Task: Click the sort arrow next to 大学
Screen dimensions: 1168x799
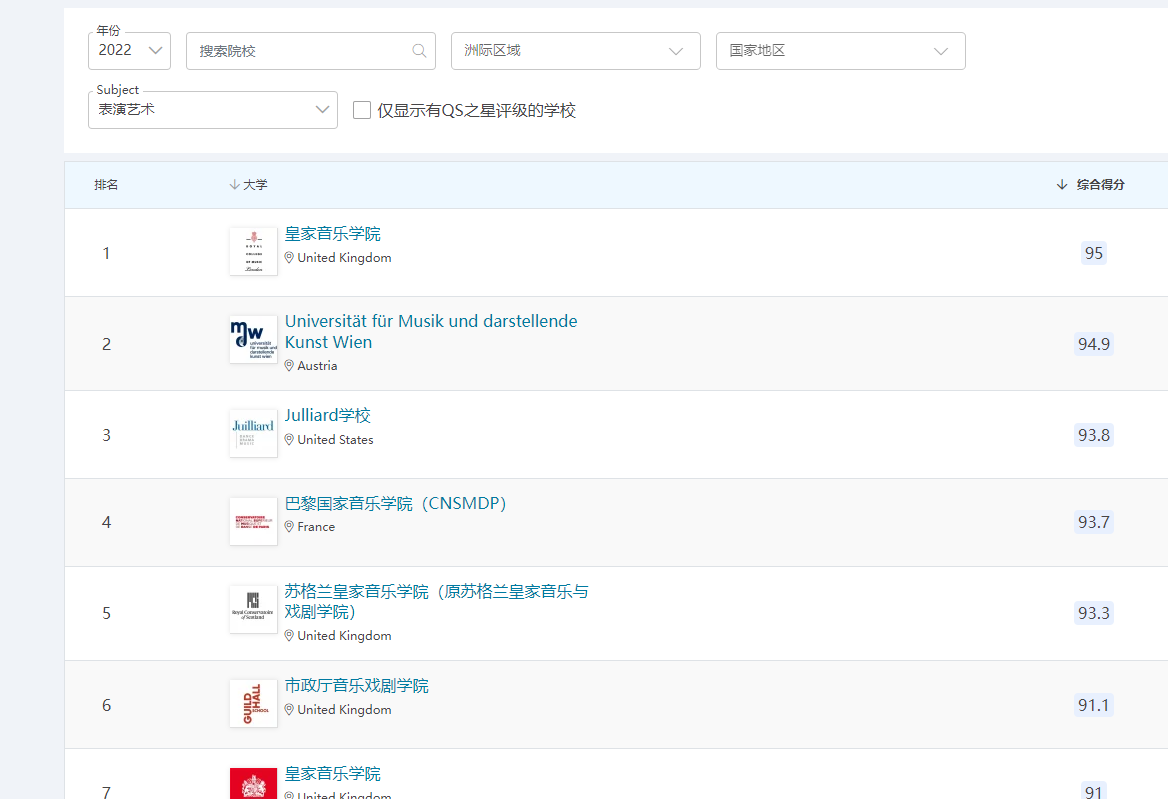Action: coord(234,185)
